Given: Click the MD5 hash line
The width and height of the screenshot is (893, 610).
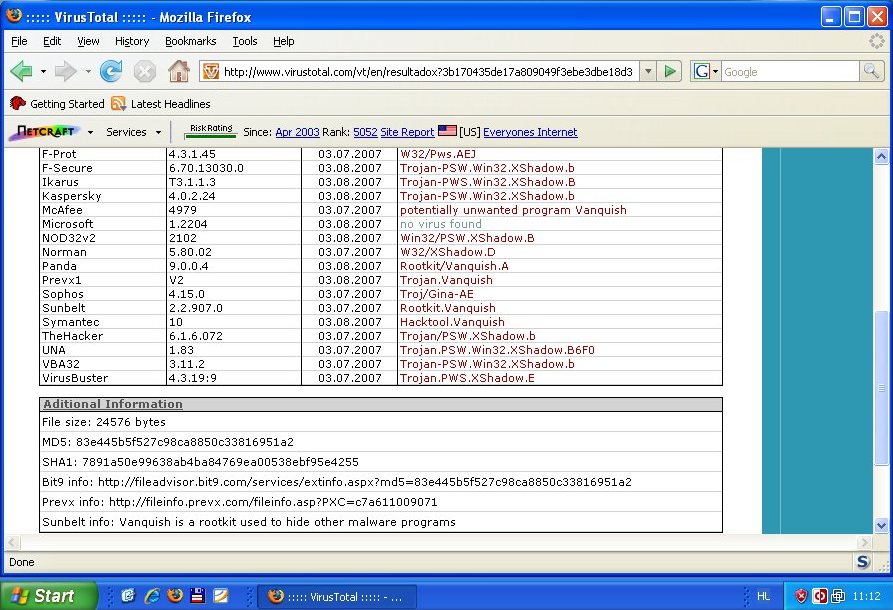Looking at the screenshot, I should click(168, 442).
